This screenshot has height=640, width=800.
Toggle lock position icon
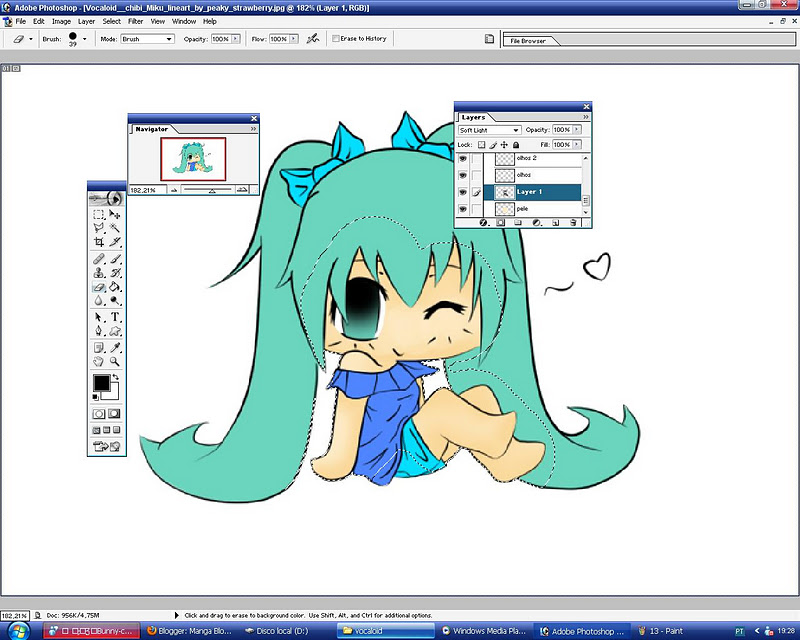pos(504,145)
